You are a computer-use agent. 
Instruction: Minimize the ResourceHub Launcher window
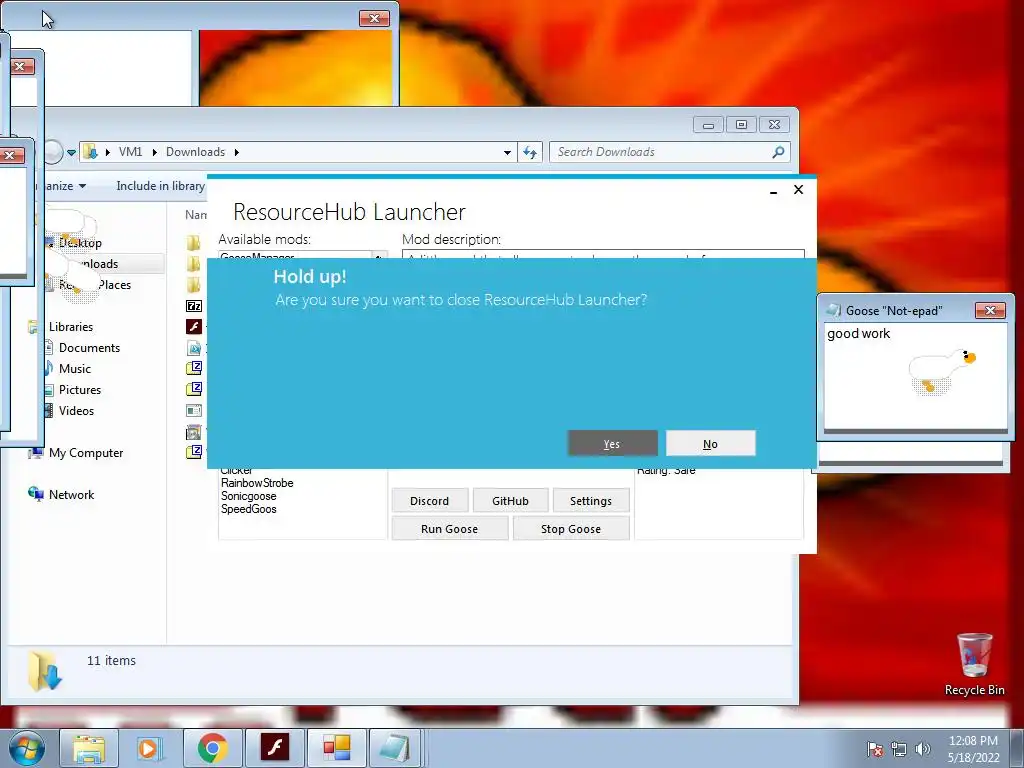point(773,191)
